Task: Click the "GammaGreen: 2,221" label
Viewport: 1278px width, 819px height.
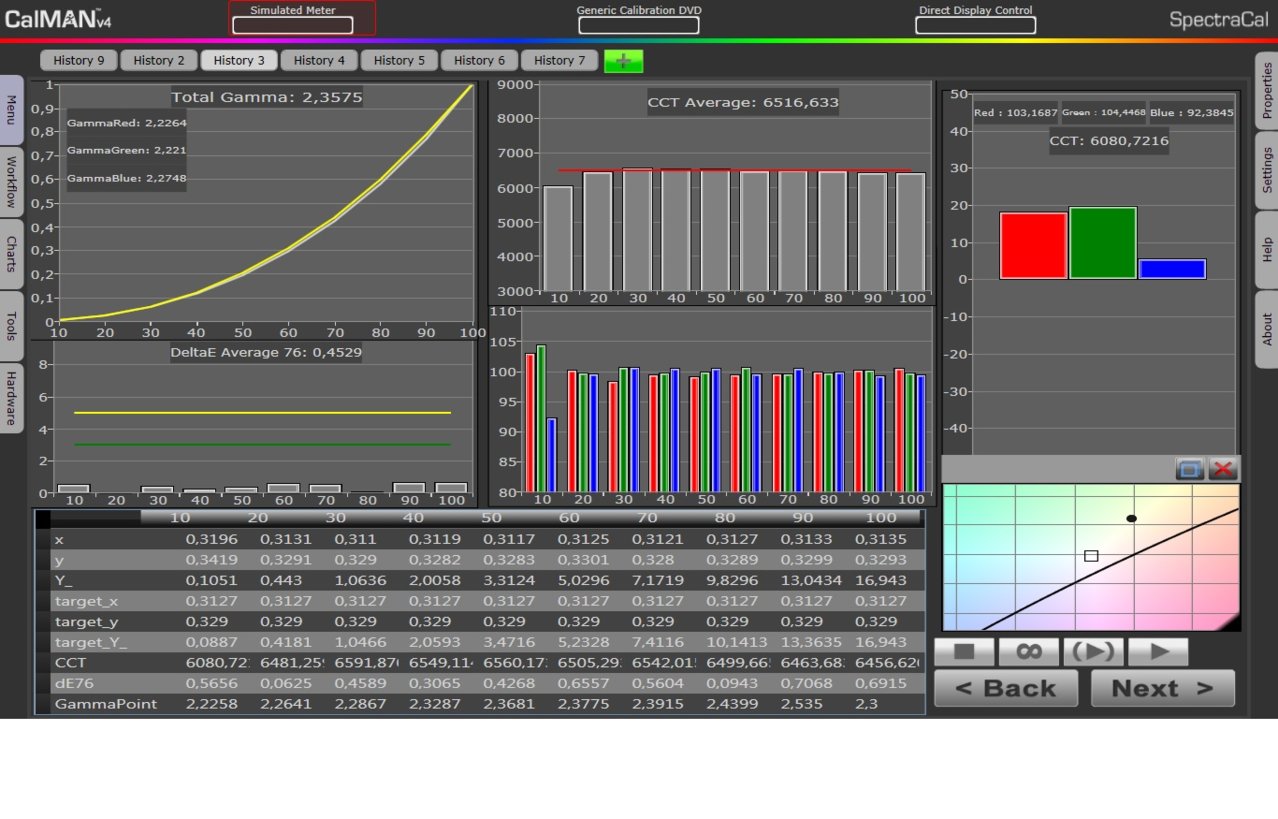Action: [127, 151]
